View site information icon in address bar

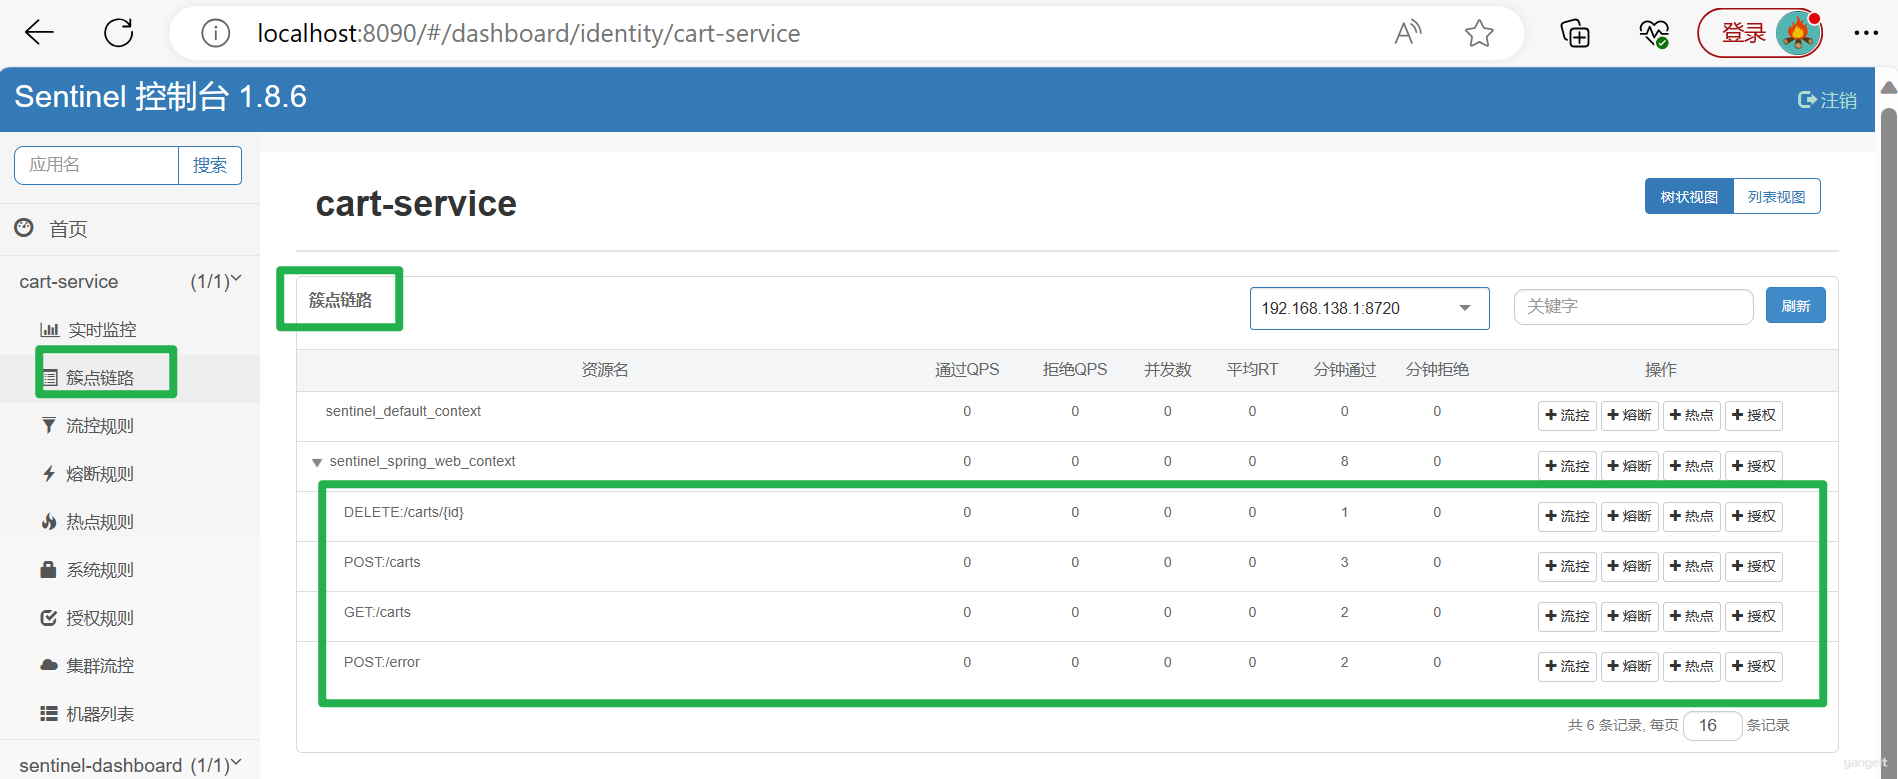tap(215, 34)
